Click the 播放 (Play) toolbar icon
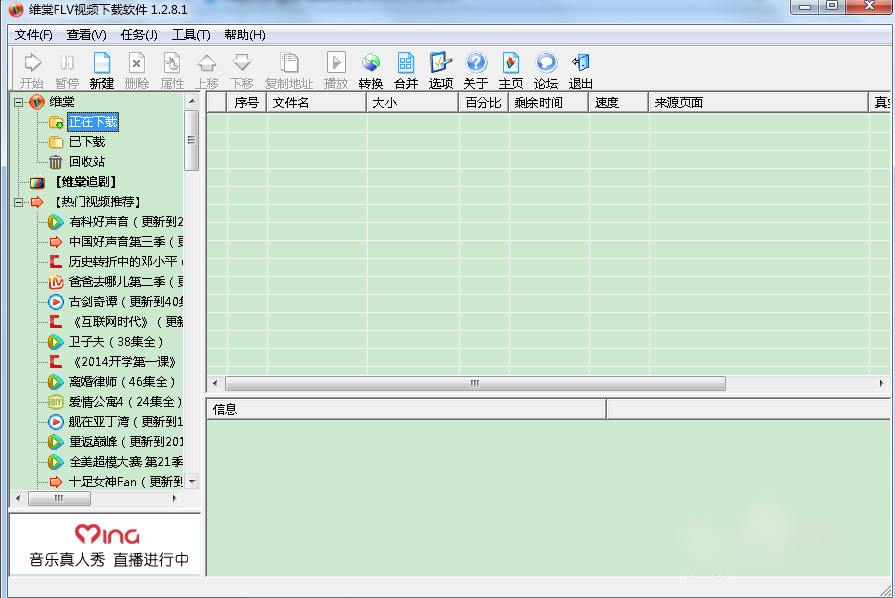Viewport: 895px width, 598px height. [x=335, y=66]
